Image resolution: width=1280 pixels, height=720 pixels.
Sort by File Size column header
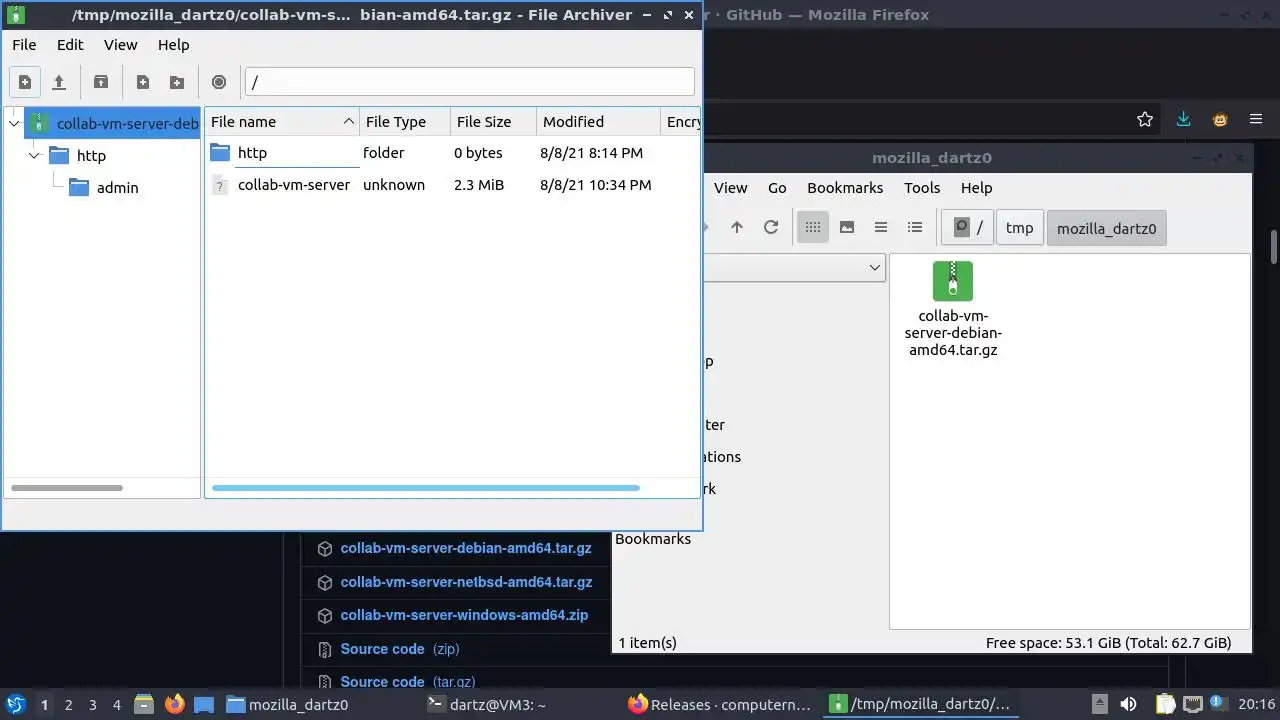click(x=493, y=122)
